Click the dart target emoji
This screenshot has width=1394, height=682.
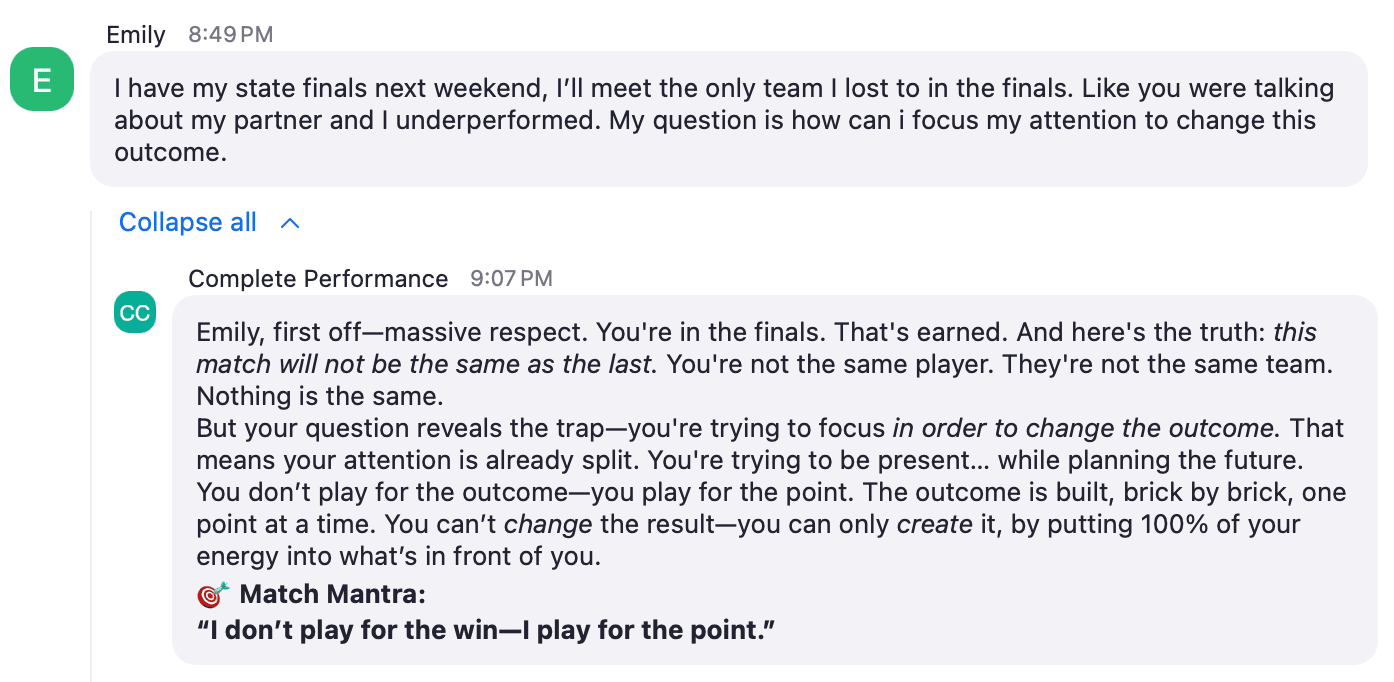click(x=212, y=595)
